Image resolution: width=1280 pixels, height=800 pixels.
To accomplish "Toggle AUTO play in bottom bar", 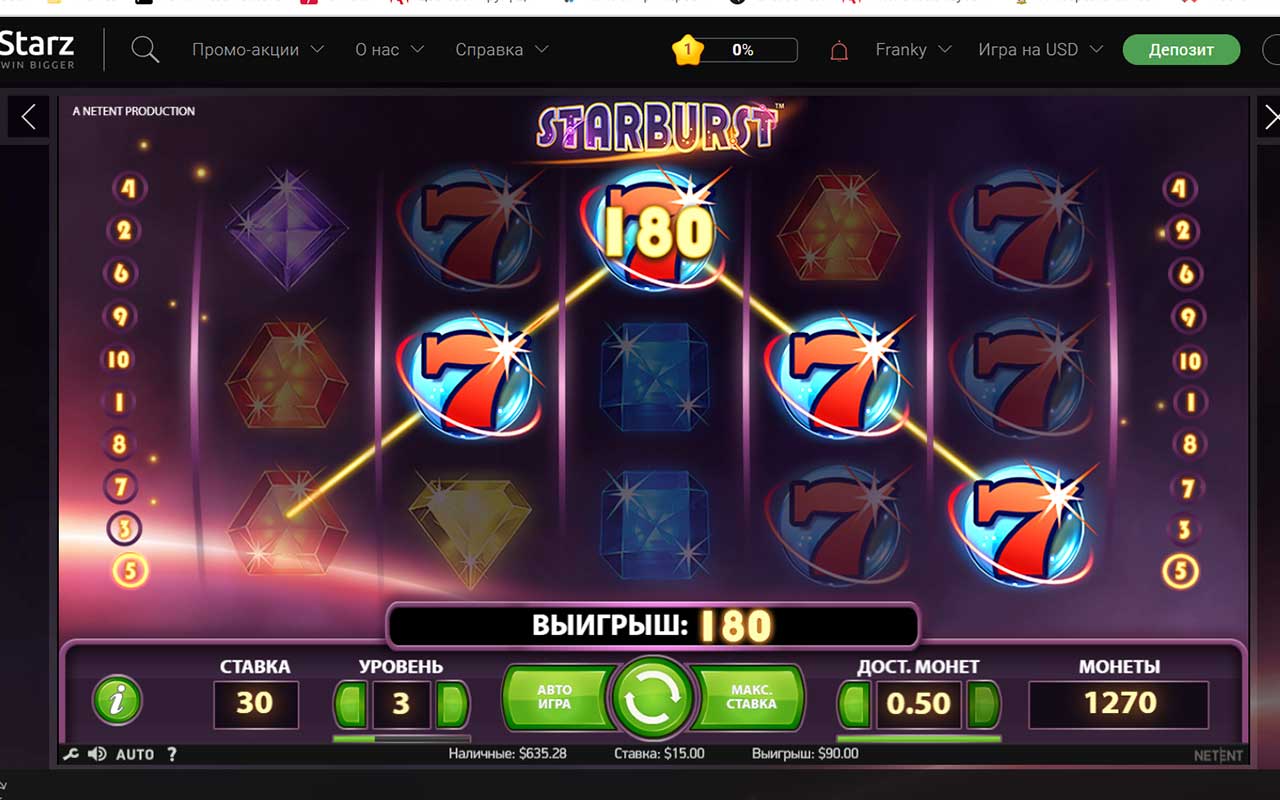I will (x=135, y=754).
